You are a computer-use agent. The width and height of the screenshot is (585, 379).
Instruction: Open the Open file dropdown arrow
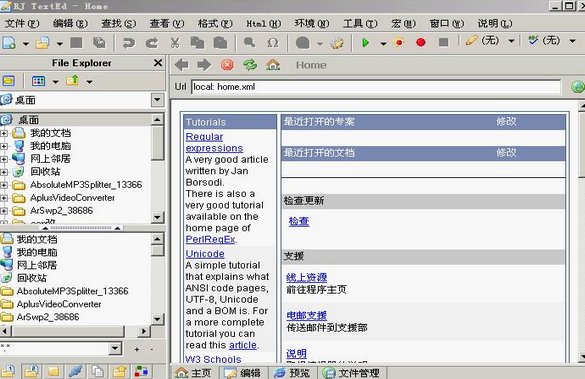pos(59,44)
